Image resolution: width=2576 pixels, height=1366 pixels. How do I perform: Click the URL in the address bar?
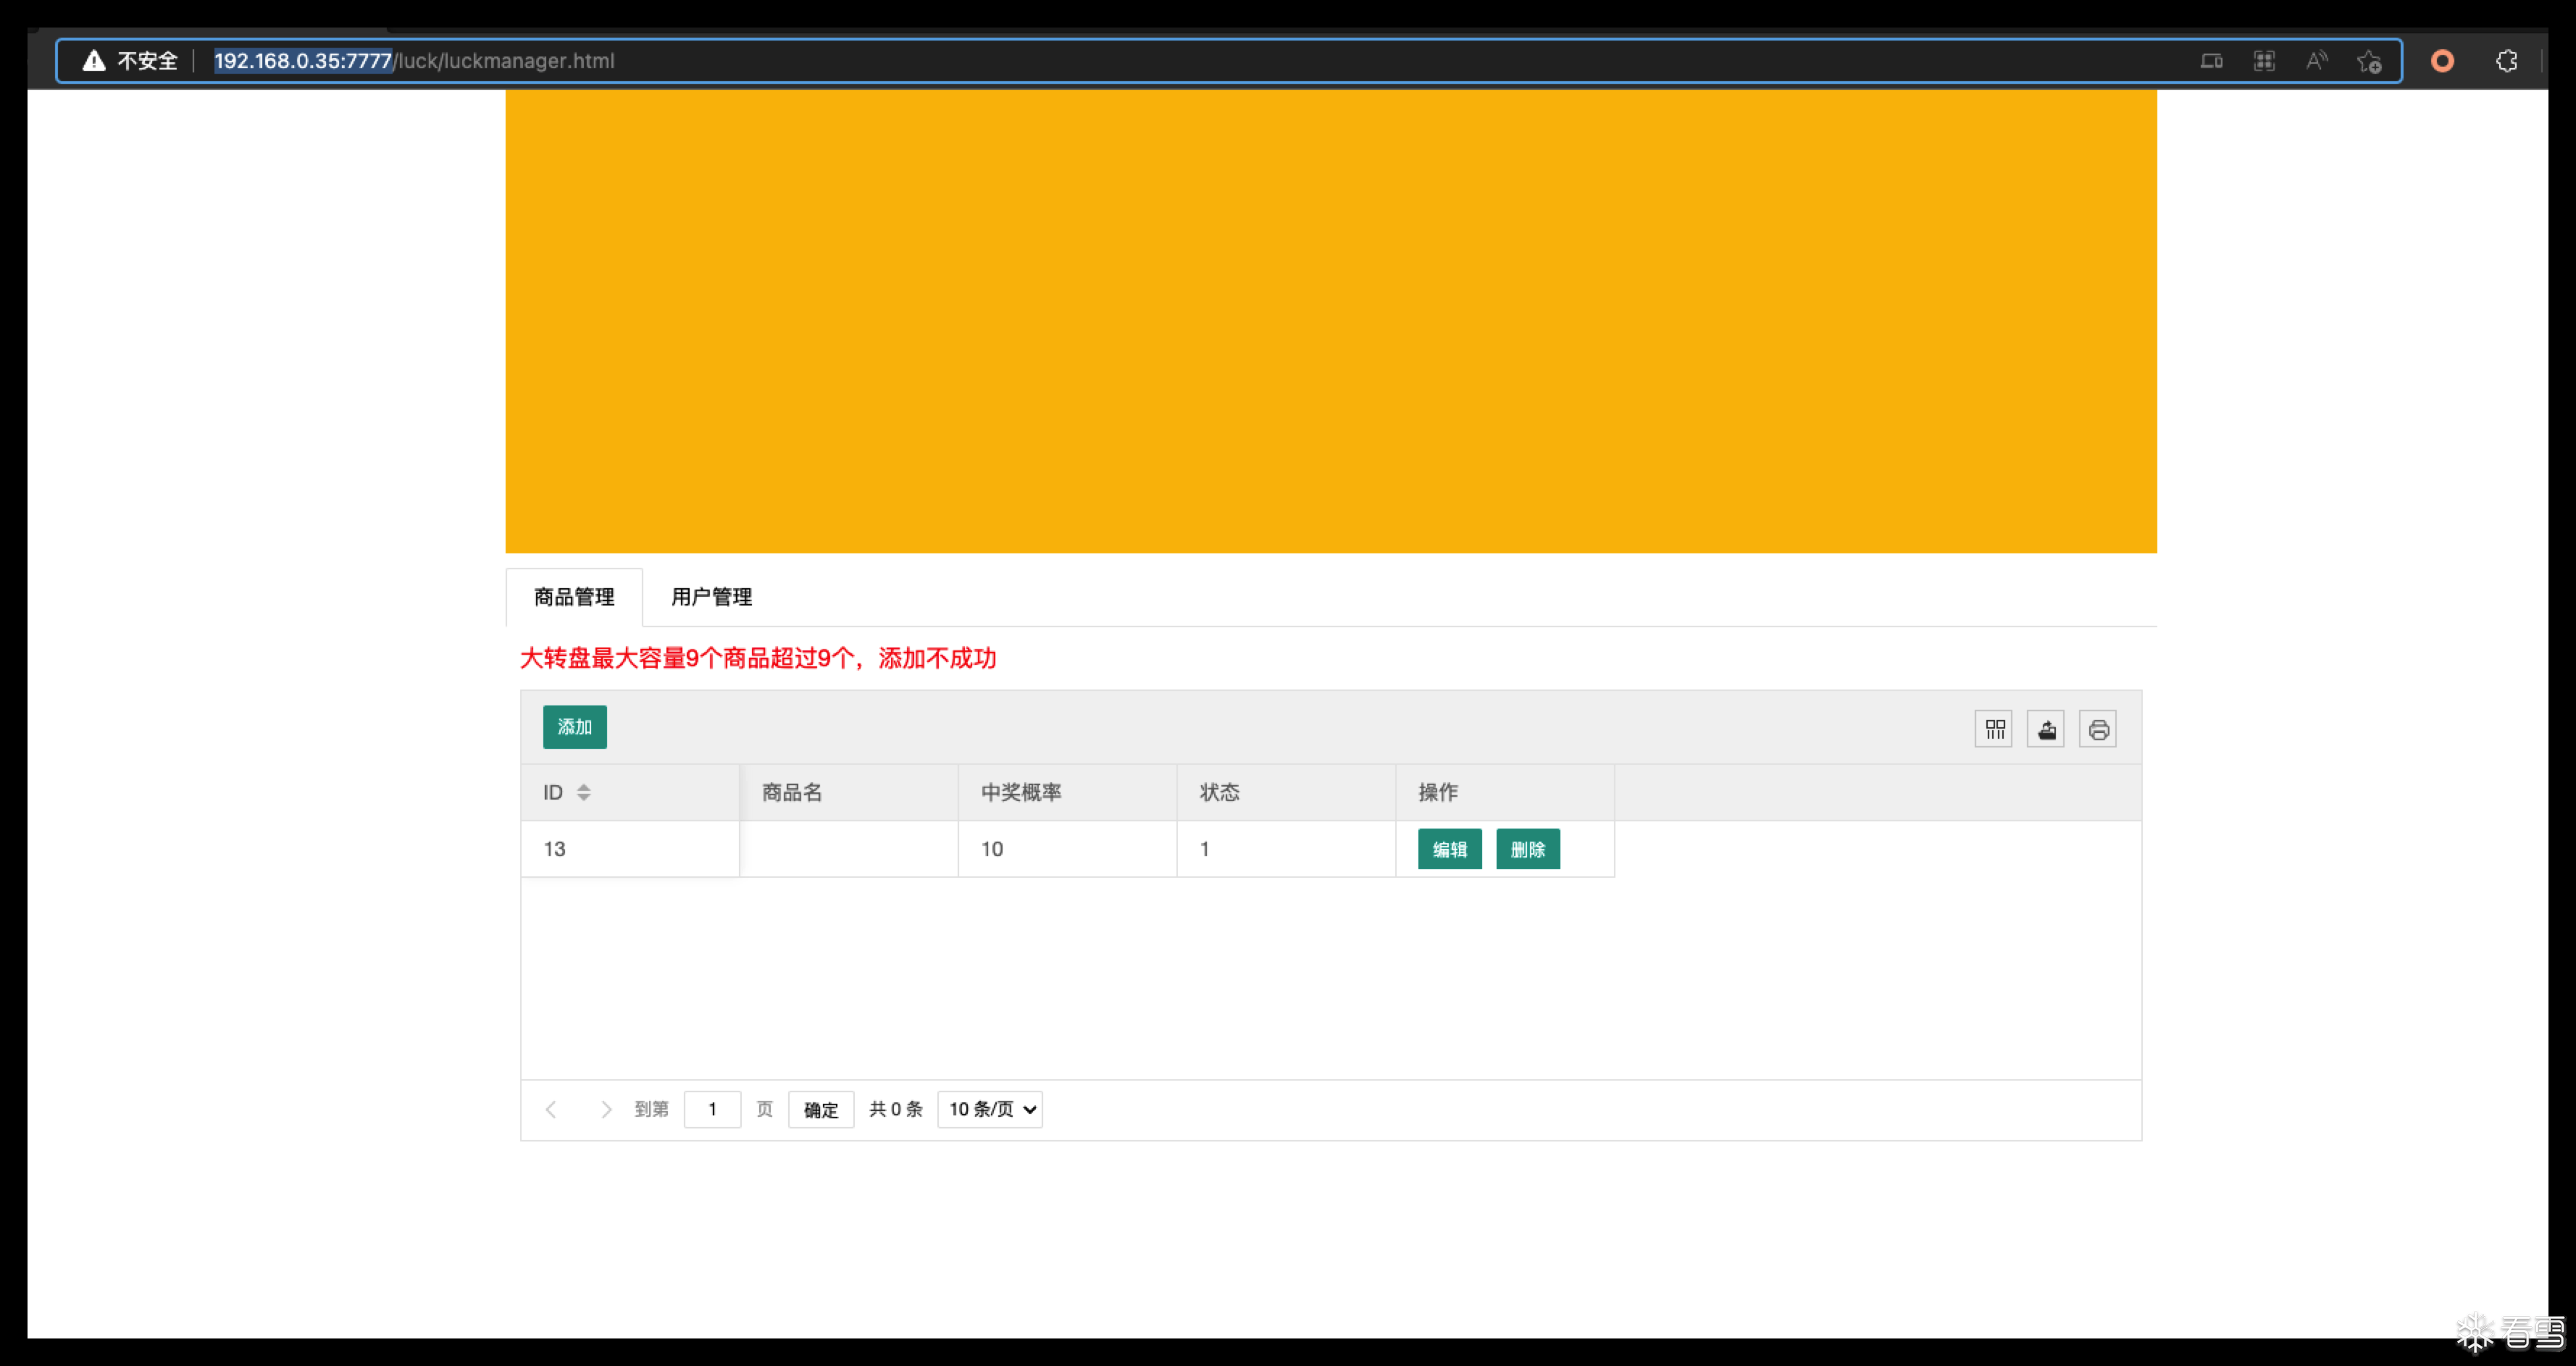pos(414,61)
